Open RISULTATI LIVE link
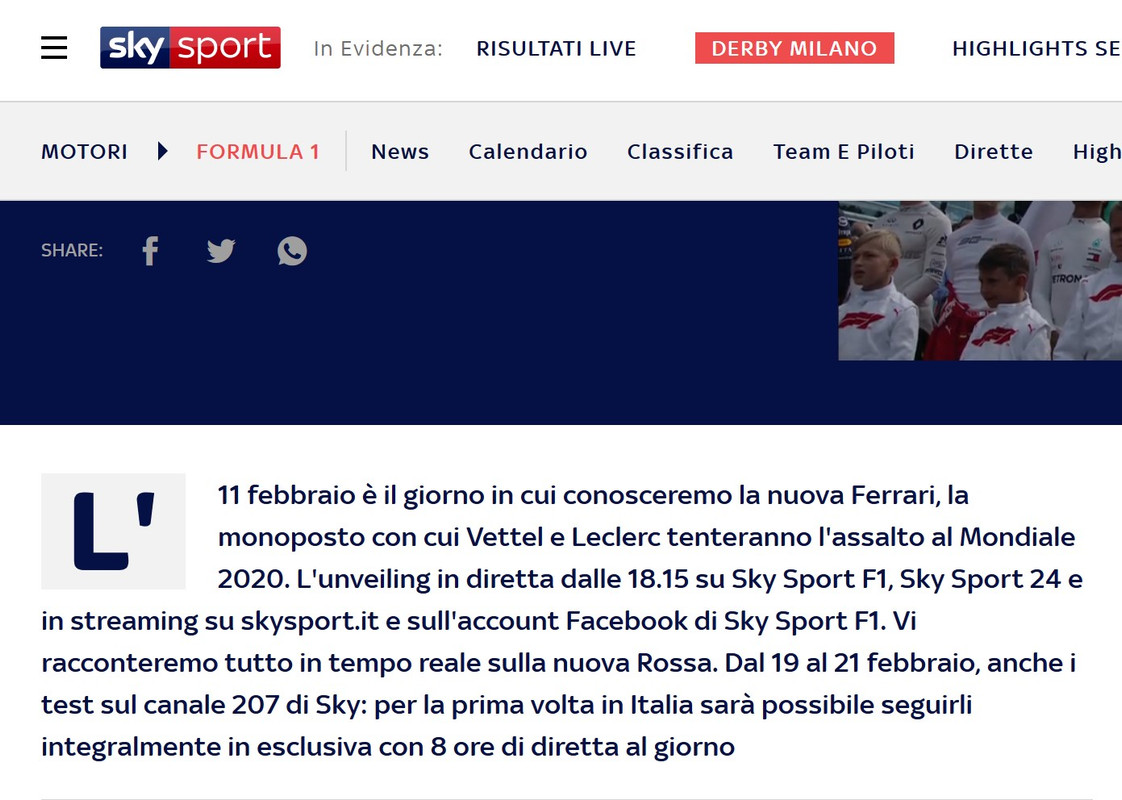 point(556,49)
